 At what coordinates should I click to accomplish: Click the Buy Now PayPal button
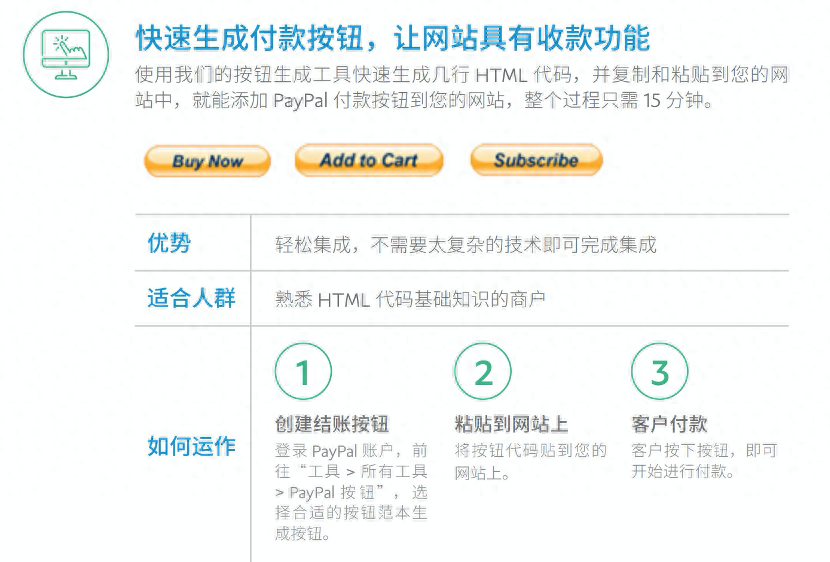(x=208, y=161)
